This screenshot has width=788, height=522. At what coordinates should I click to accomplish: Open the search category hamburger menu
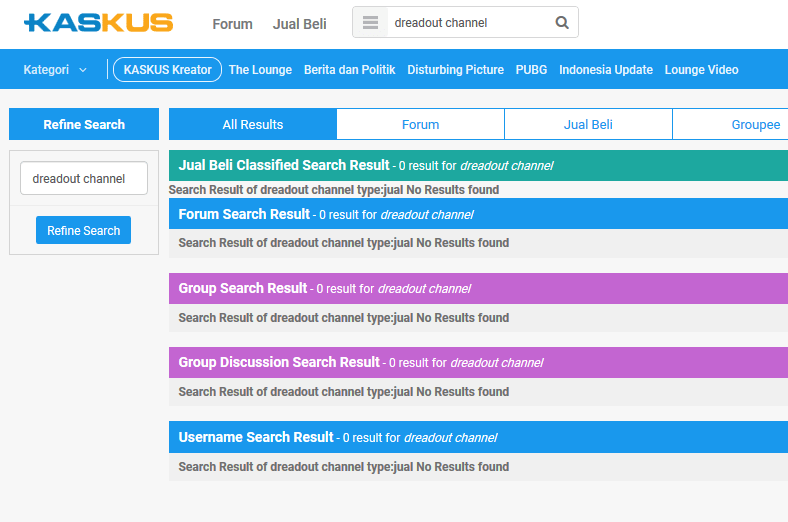click(370, 23)
